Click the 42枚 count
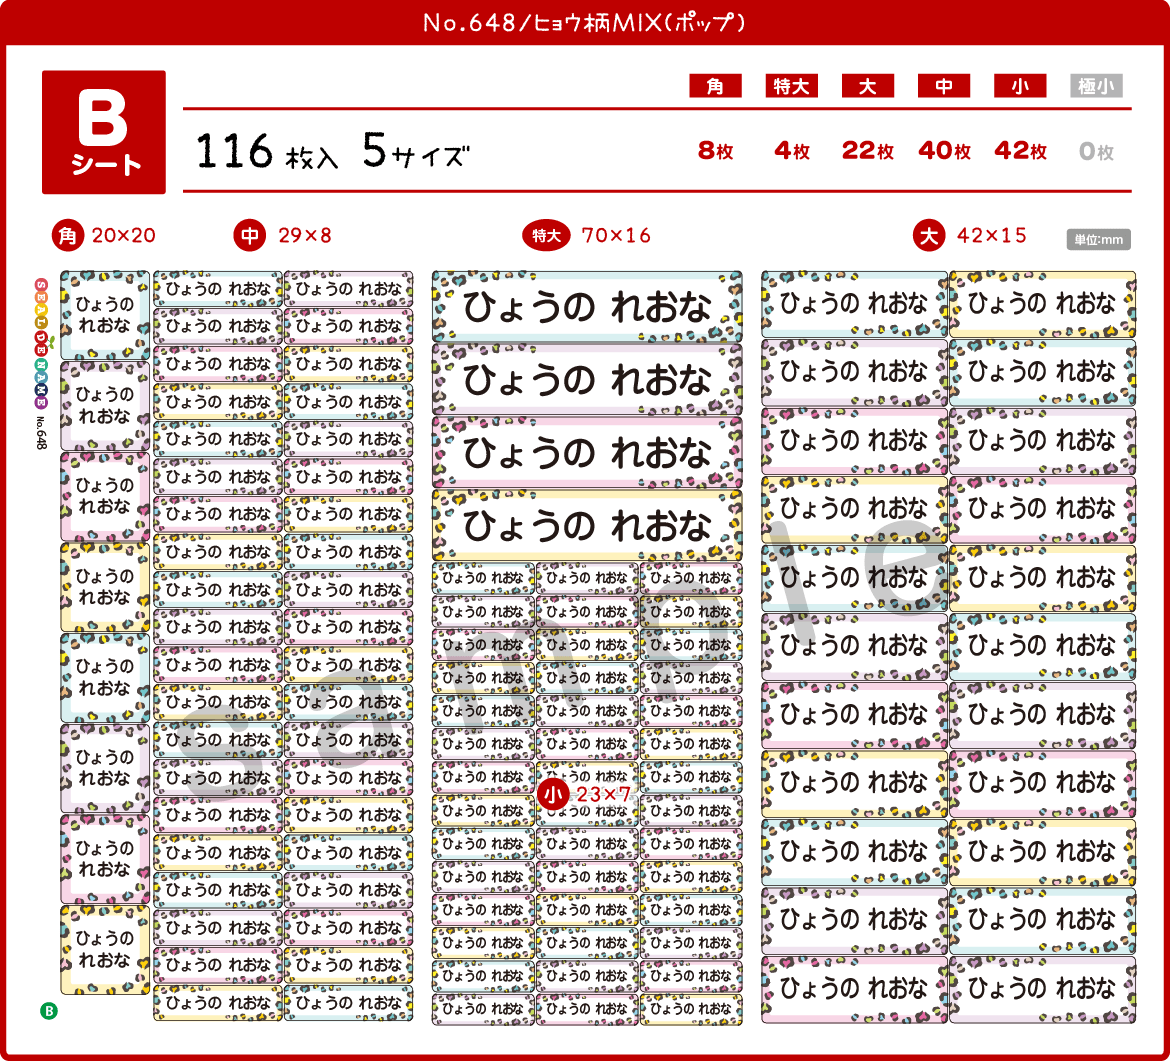Image resolution: width=1170 pixels, height=1061 pixels. [1020, 151]
